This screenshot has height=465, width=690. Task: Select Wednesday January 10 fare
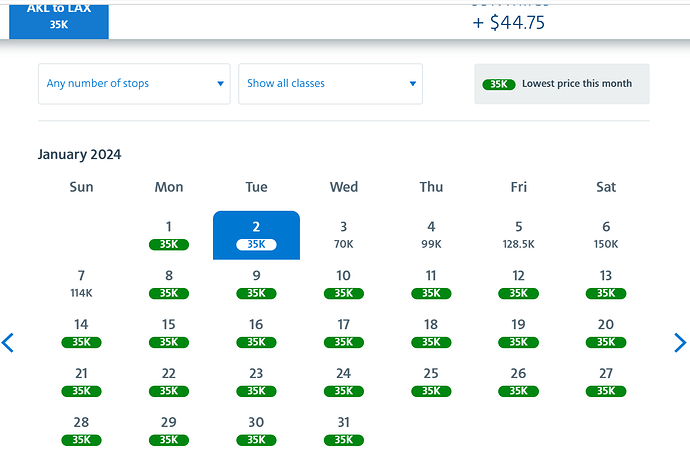click(x=343, y=283)
